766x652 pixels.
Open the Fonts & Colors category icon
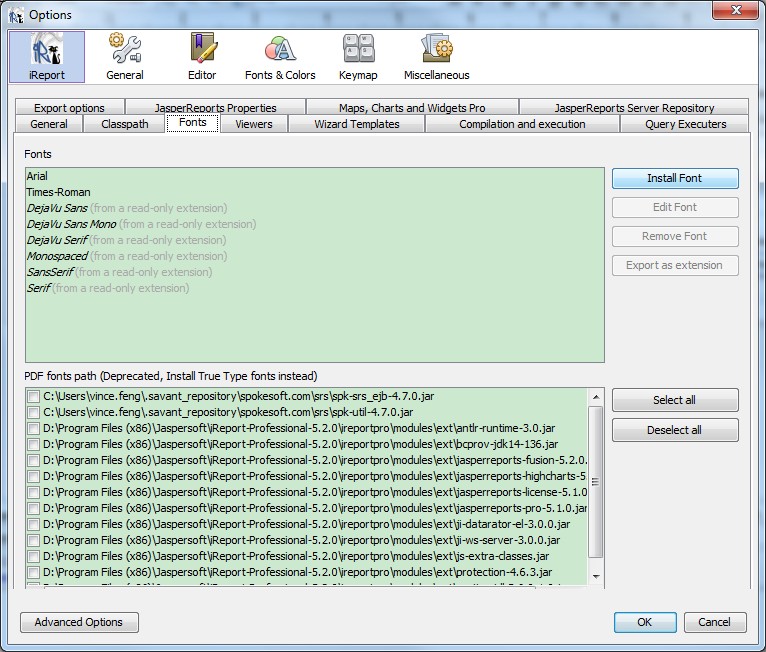pos(280,57)
